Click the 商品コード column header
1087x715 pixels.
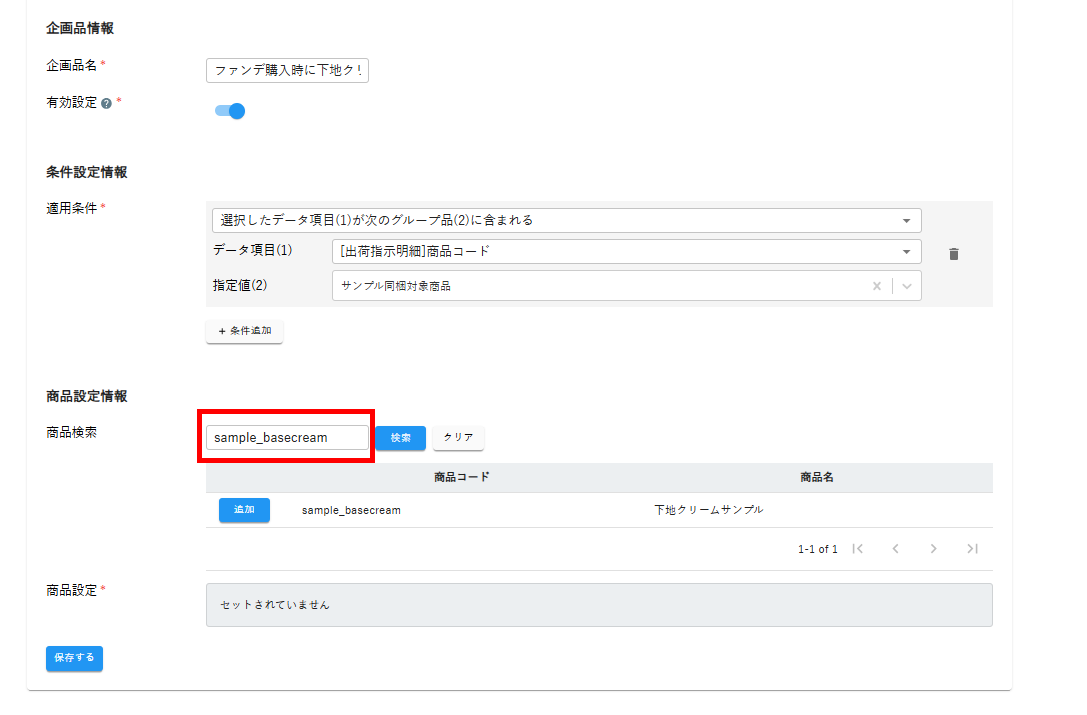(x=461, y=477)
